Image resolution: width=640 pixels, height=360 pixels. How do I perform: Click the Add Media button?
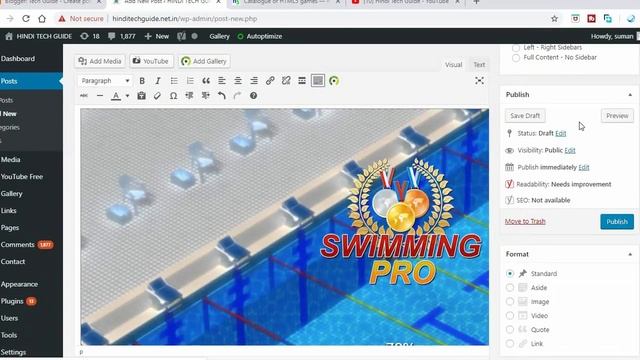click(100, 61)
